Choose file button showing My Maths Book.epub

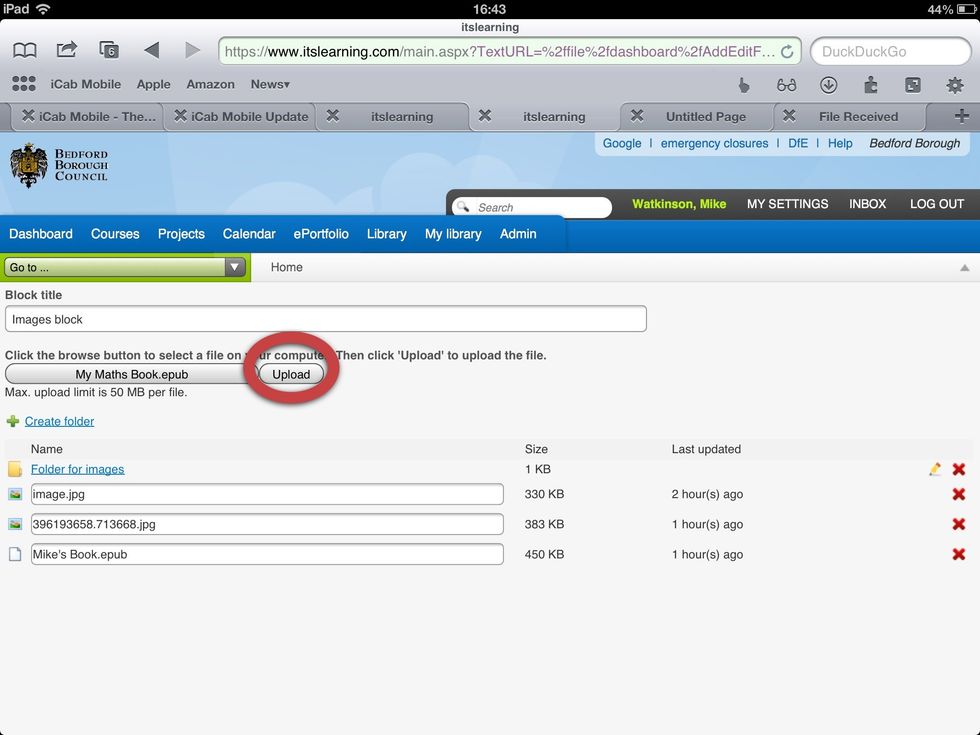tap(131, 374)
